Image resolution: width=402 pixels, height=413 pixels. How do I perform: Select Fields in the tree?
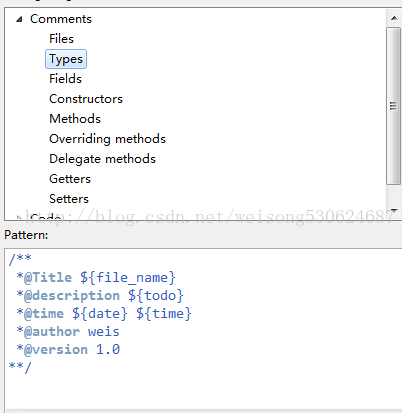pos(65,79)
